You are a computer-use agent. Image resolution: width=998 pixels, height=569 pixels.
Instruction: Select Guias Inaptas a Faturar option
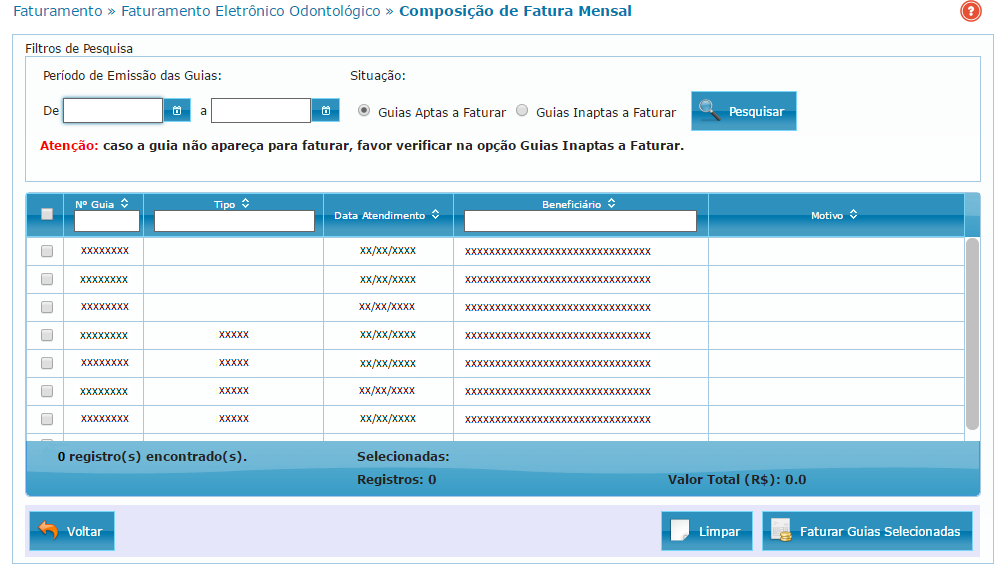[522, 111]
